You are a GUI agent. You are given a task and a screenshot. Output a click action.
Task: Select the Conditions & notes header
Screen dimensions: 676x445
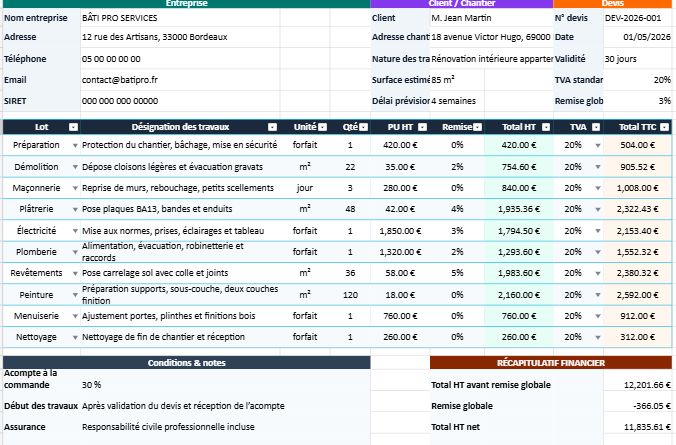(187, 363)
